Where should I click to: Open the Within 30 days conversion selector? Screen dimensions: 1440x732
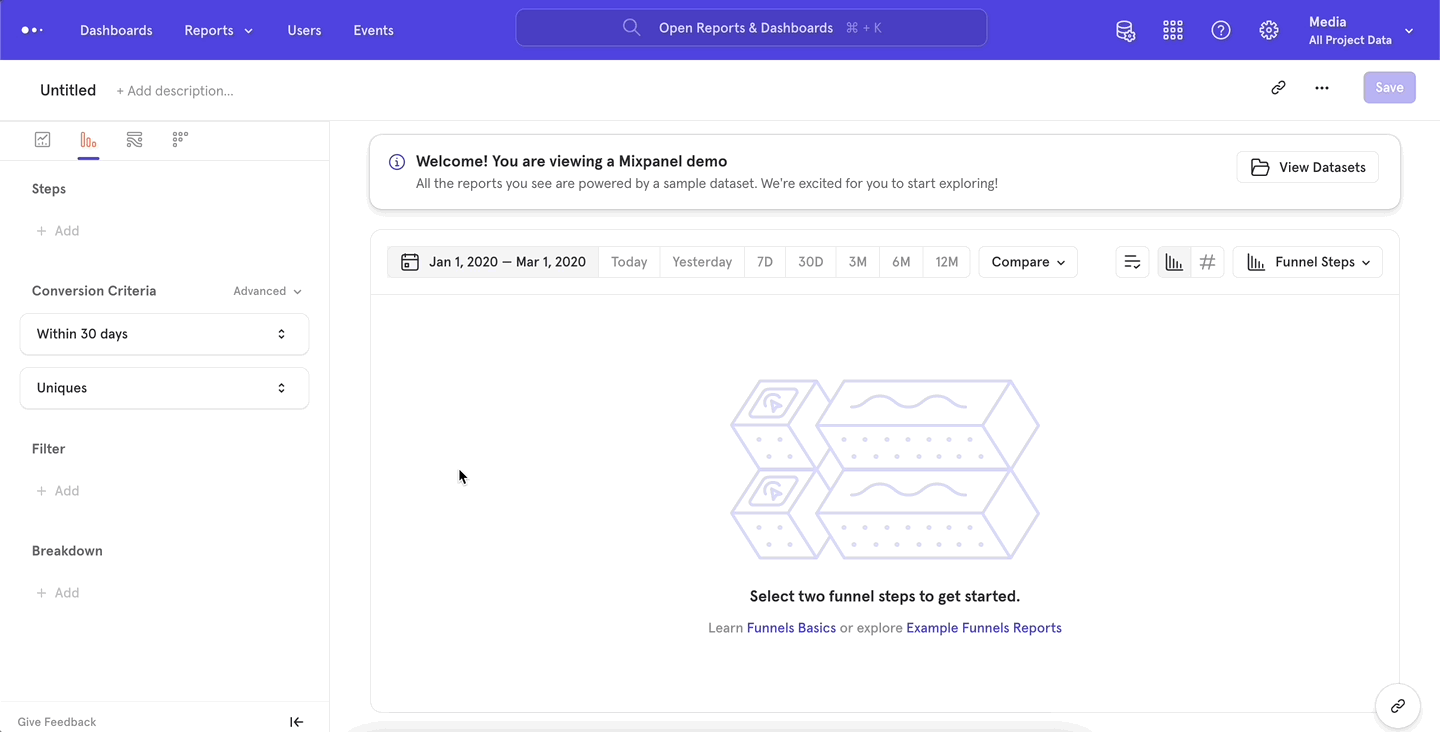pos(163,333)
